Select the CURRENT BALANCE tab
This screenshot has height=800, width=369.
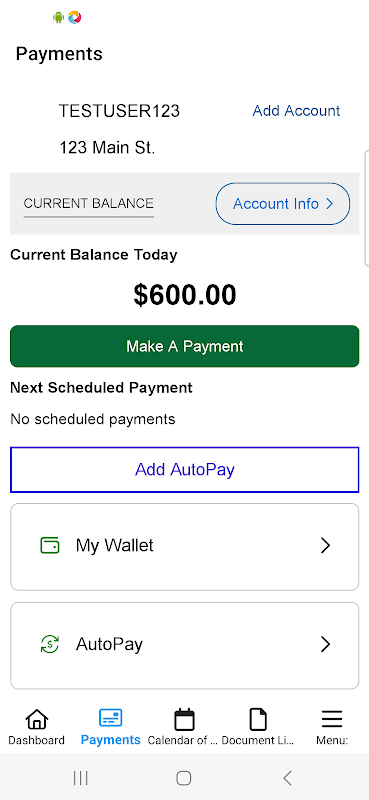[88, 204]
